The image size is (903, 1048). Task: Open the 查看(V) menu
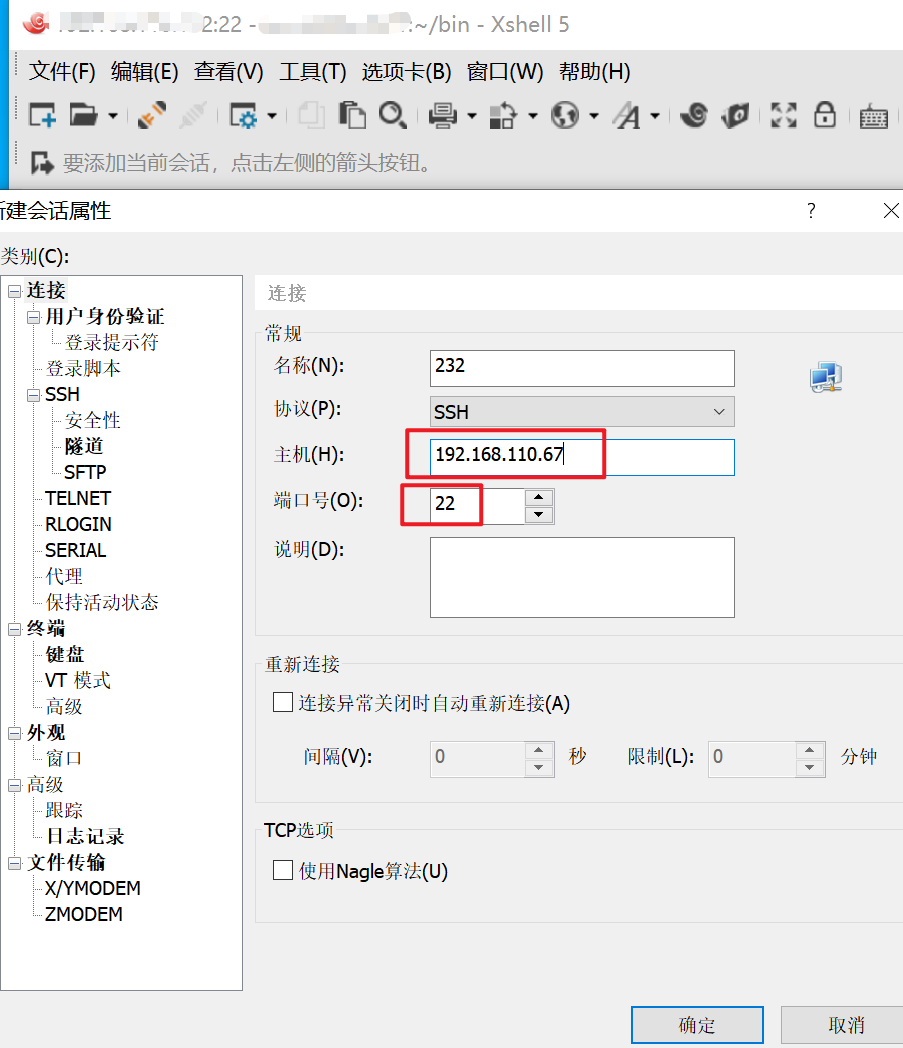click(229, 71)
